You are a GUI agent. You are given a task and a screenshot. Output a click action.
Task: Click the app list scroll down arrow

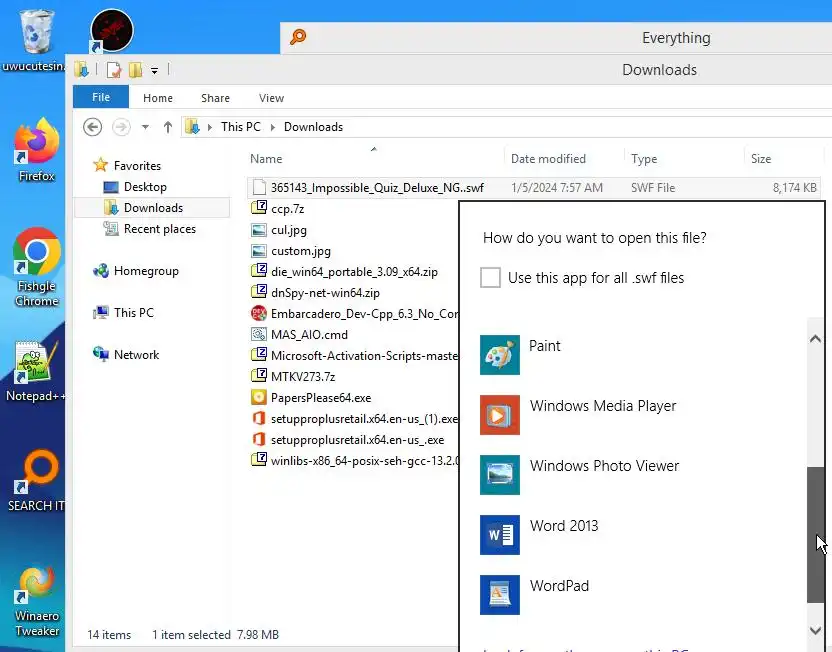click(816, 630)
